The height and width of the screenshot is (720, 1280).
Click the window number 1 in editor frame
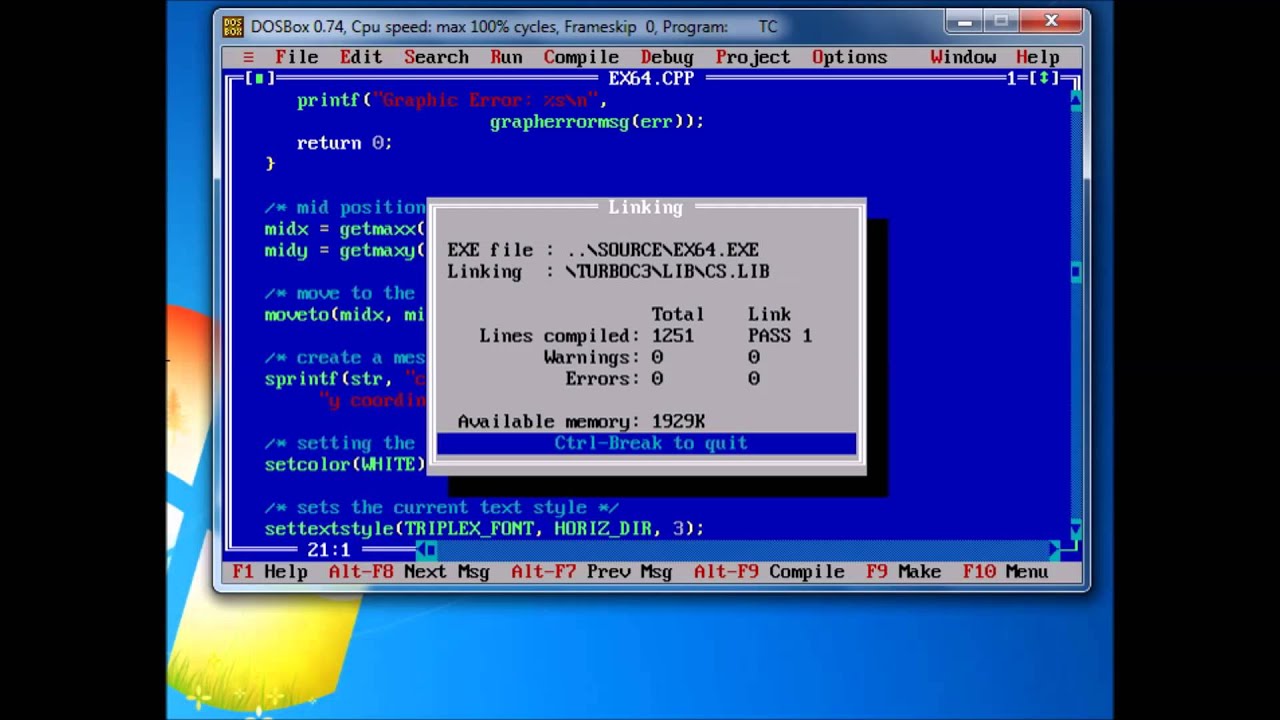point(1012,78)
